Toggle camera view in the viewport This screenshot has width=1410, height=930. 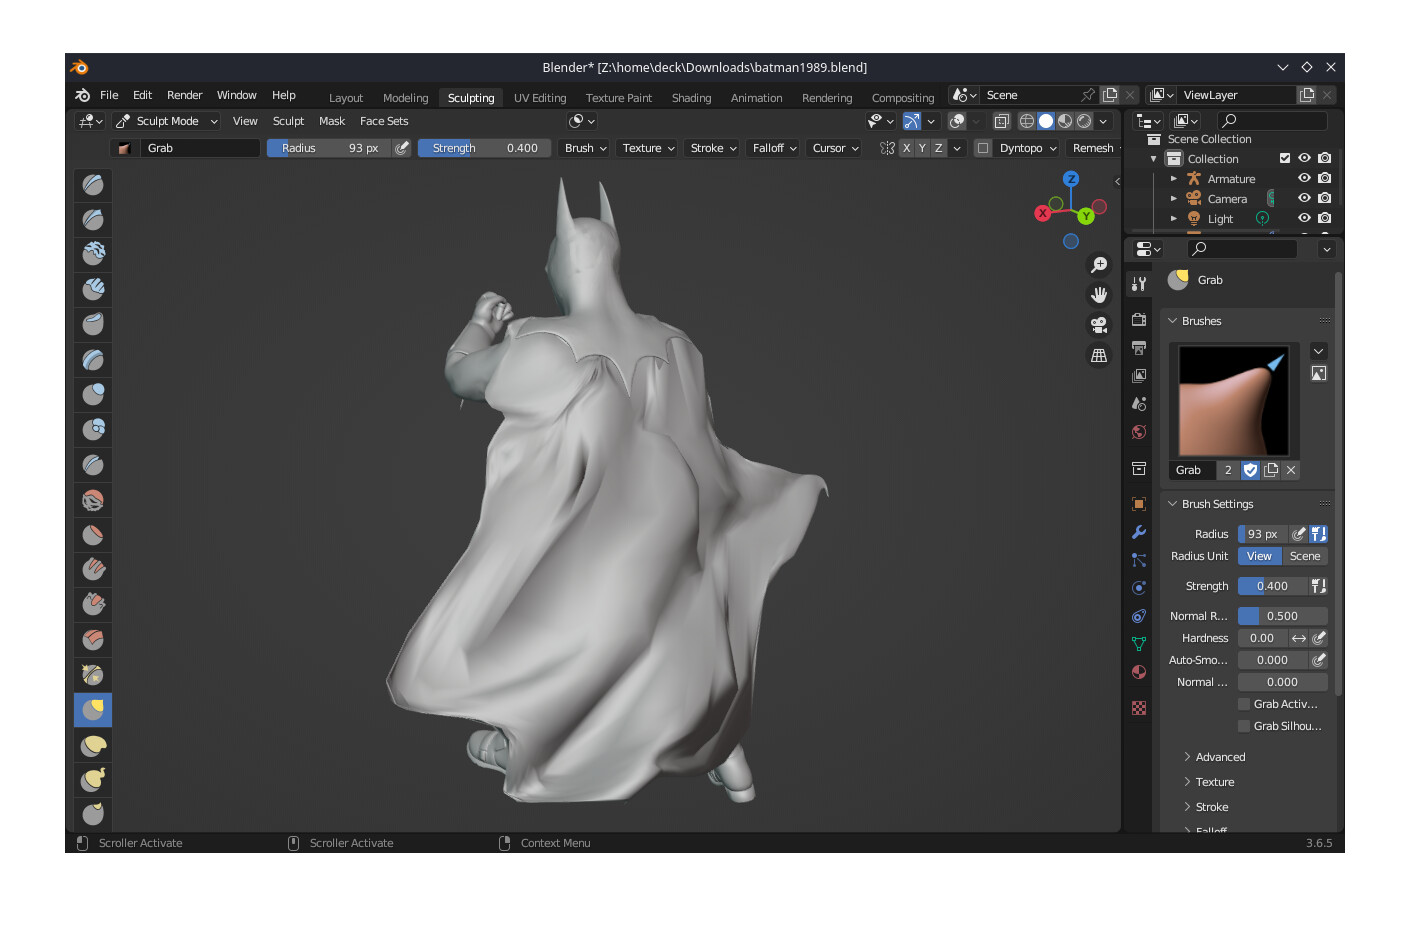1099,325
